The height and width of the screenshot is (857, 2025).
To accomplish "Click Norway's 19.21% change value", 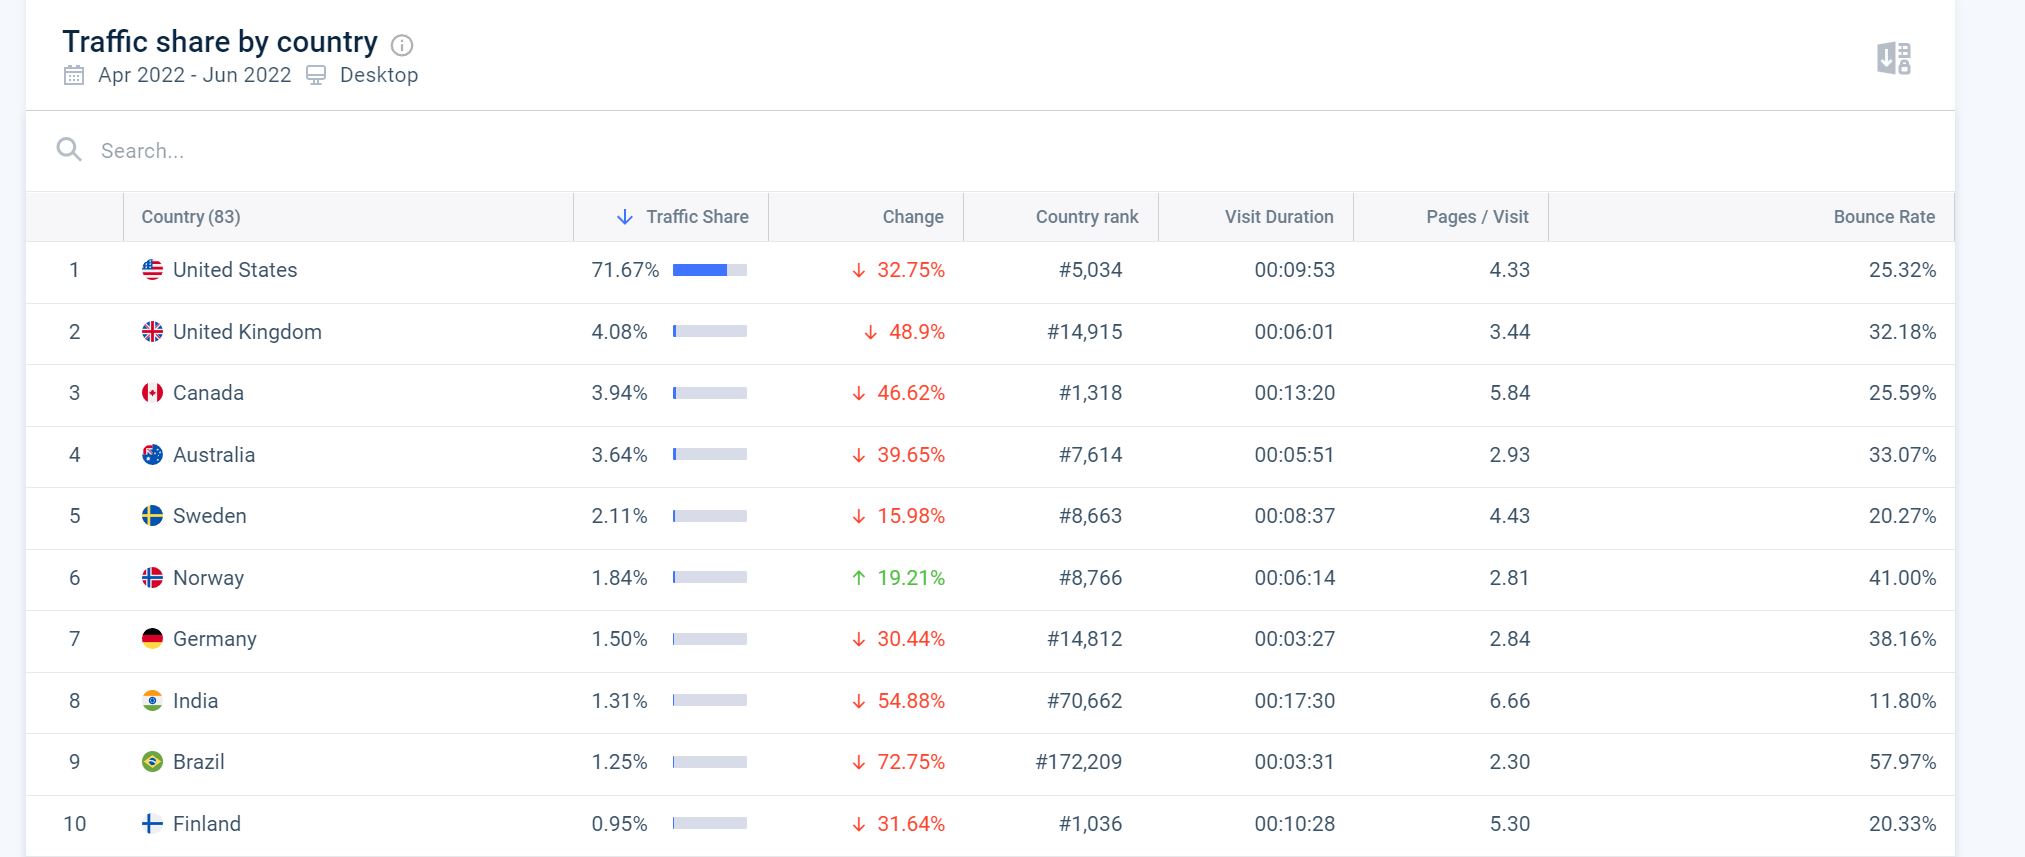I will click(911, 578).
